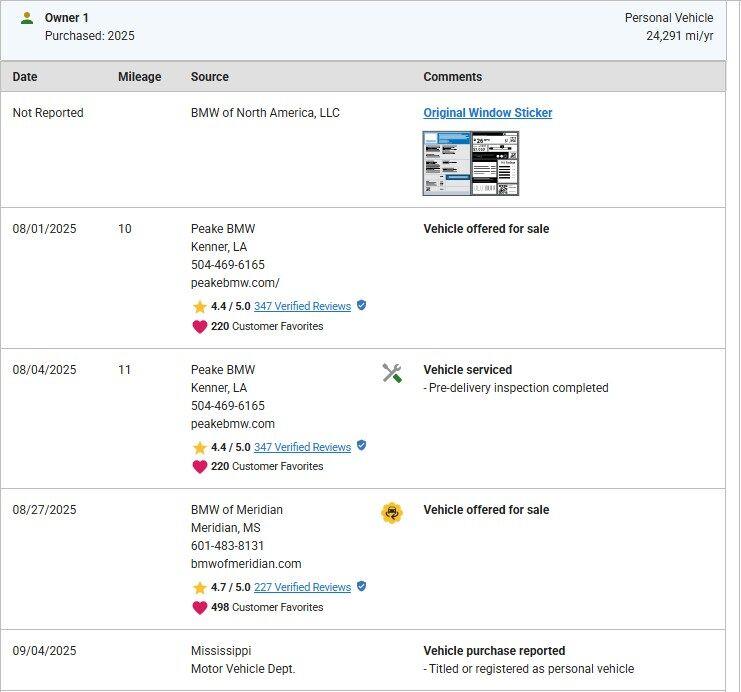Click the Mississippi Motor Vehicle Dept. source
The width and height of the screenshot is (741, 692).
pyautogui.click(x=243, y=659)
